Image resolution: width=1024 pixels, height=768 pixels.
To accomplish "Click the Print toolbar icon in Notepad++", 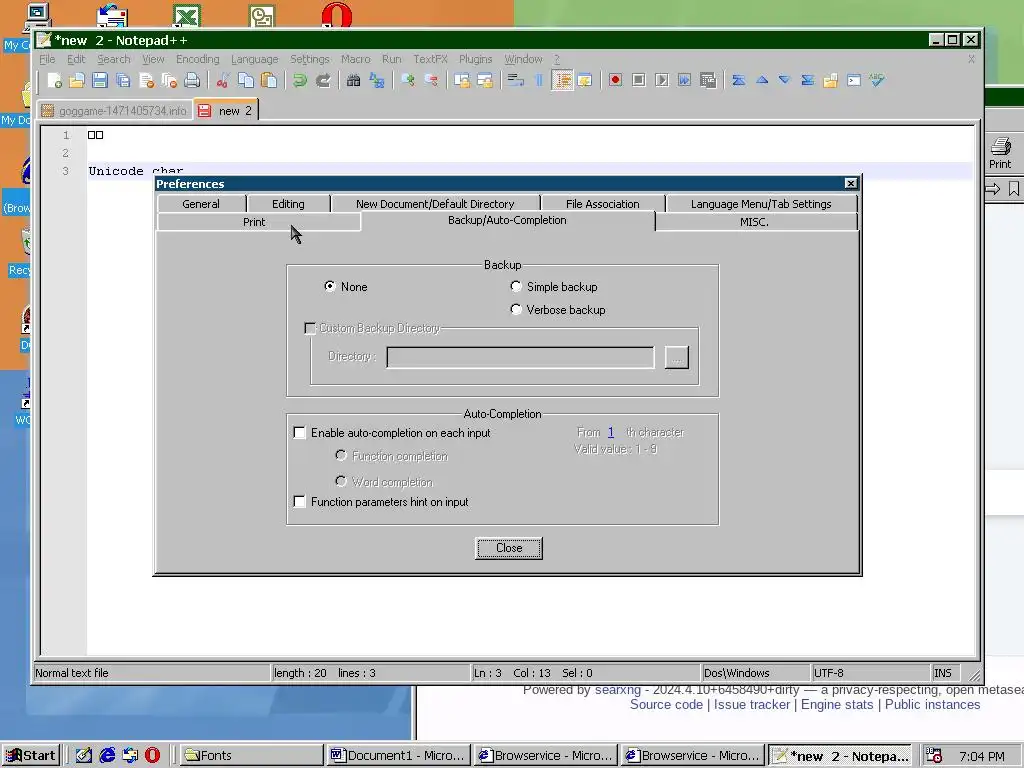I will point(192,80).
